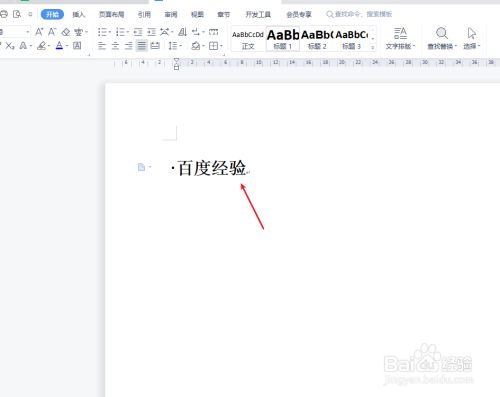
Task: Click the Print icon in quick access bar
Action: [x=3, y=14]
